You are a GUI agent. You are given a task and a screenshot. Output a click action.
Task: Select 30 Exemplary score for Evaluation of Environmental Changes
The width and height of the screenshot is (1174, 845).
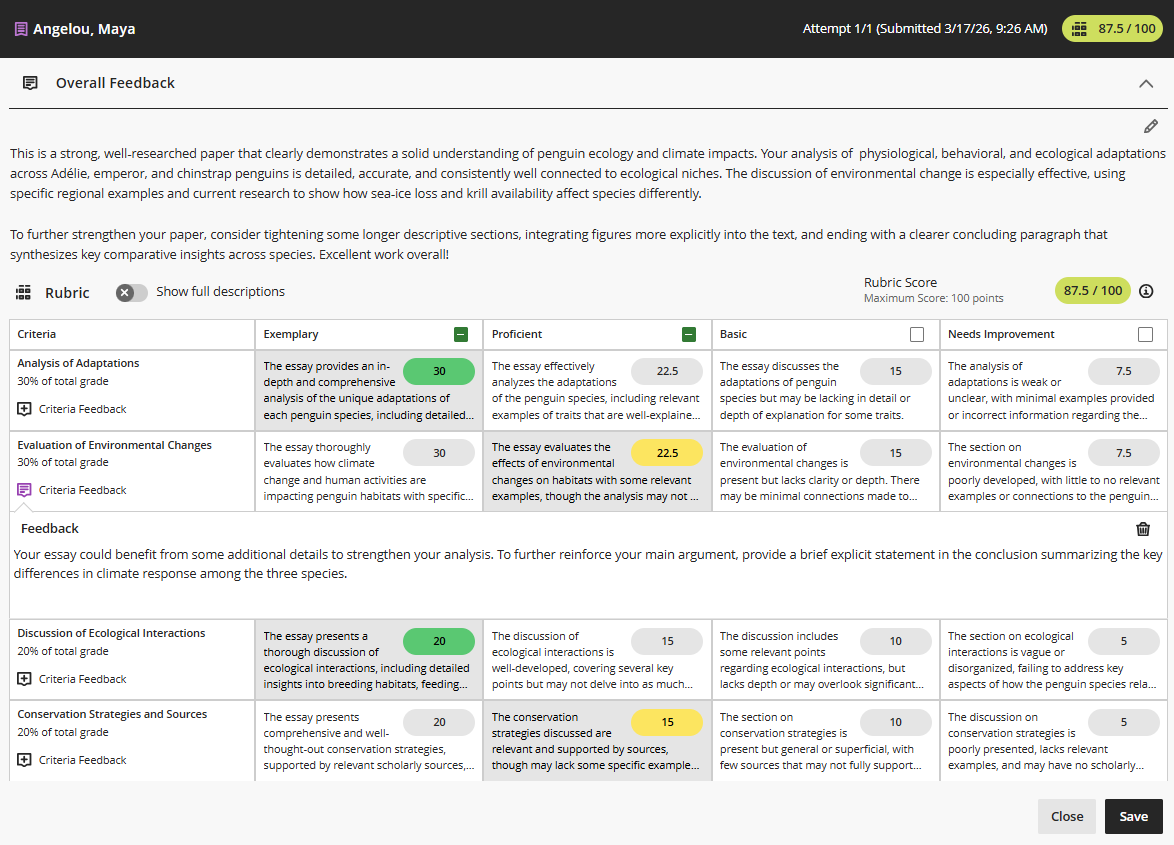(x=439, y=453)
